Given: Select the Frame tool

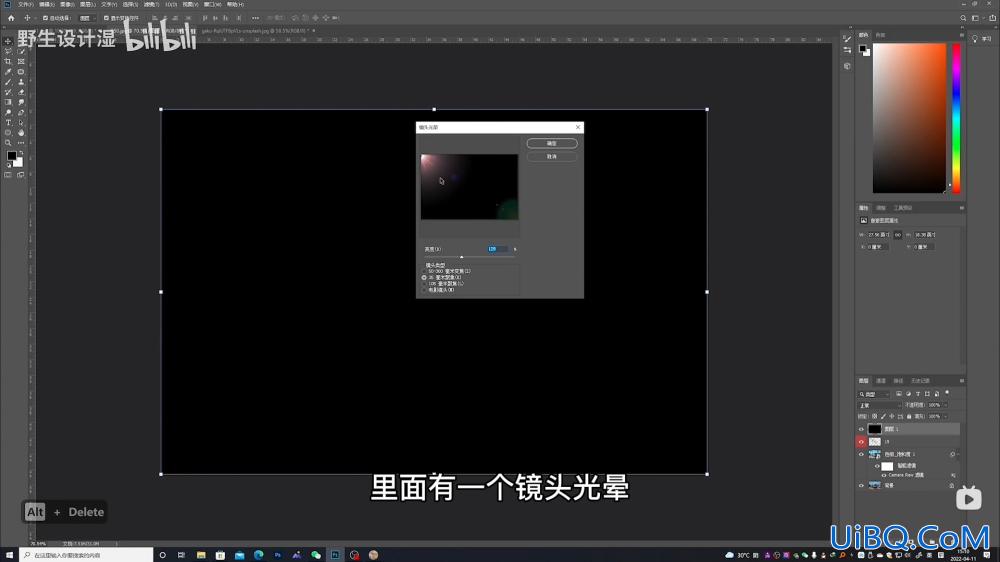Looking at the screenshot, I should click(21, 61).
